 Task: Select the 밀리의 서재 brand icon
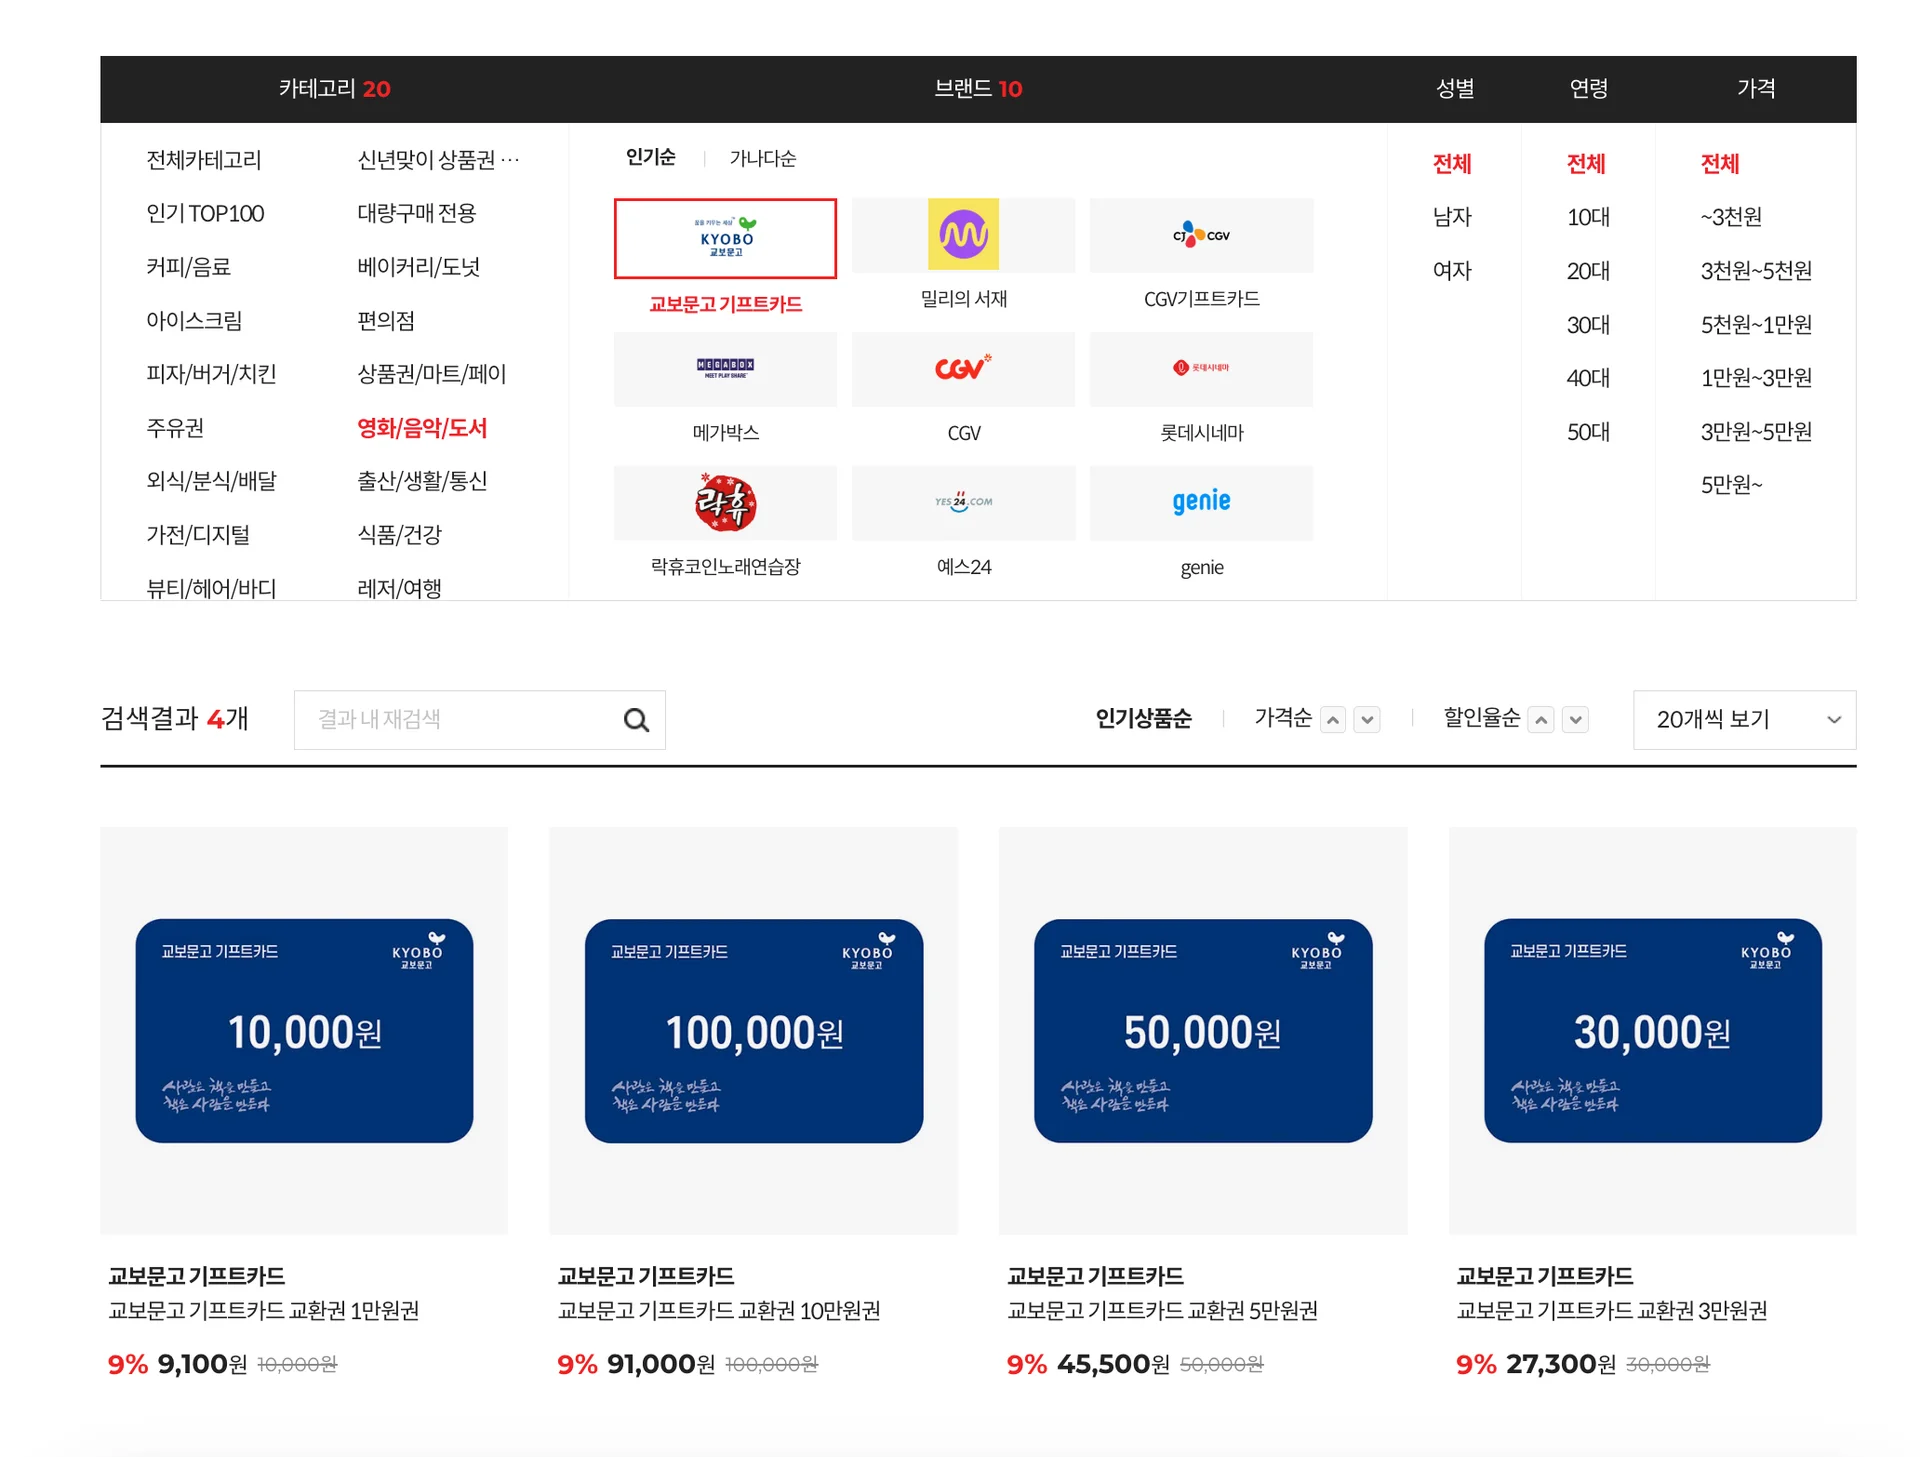pos(963,235)
